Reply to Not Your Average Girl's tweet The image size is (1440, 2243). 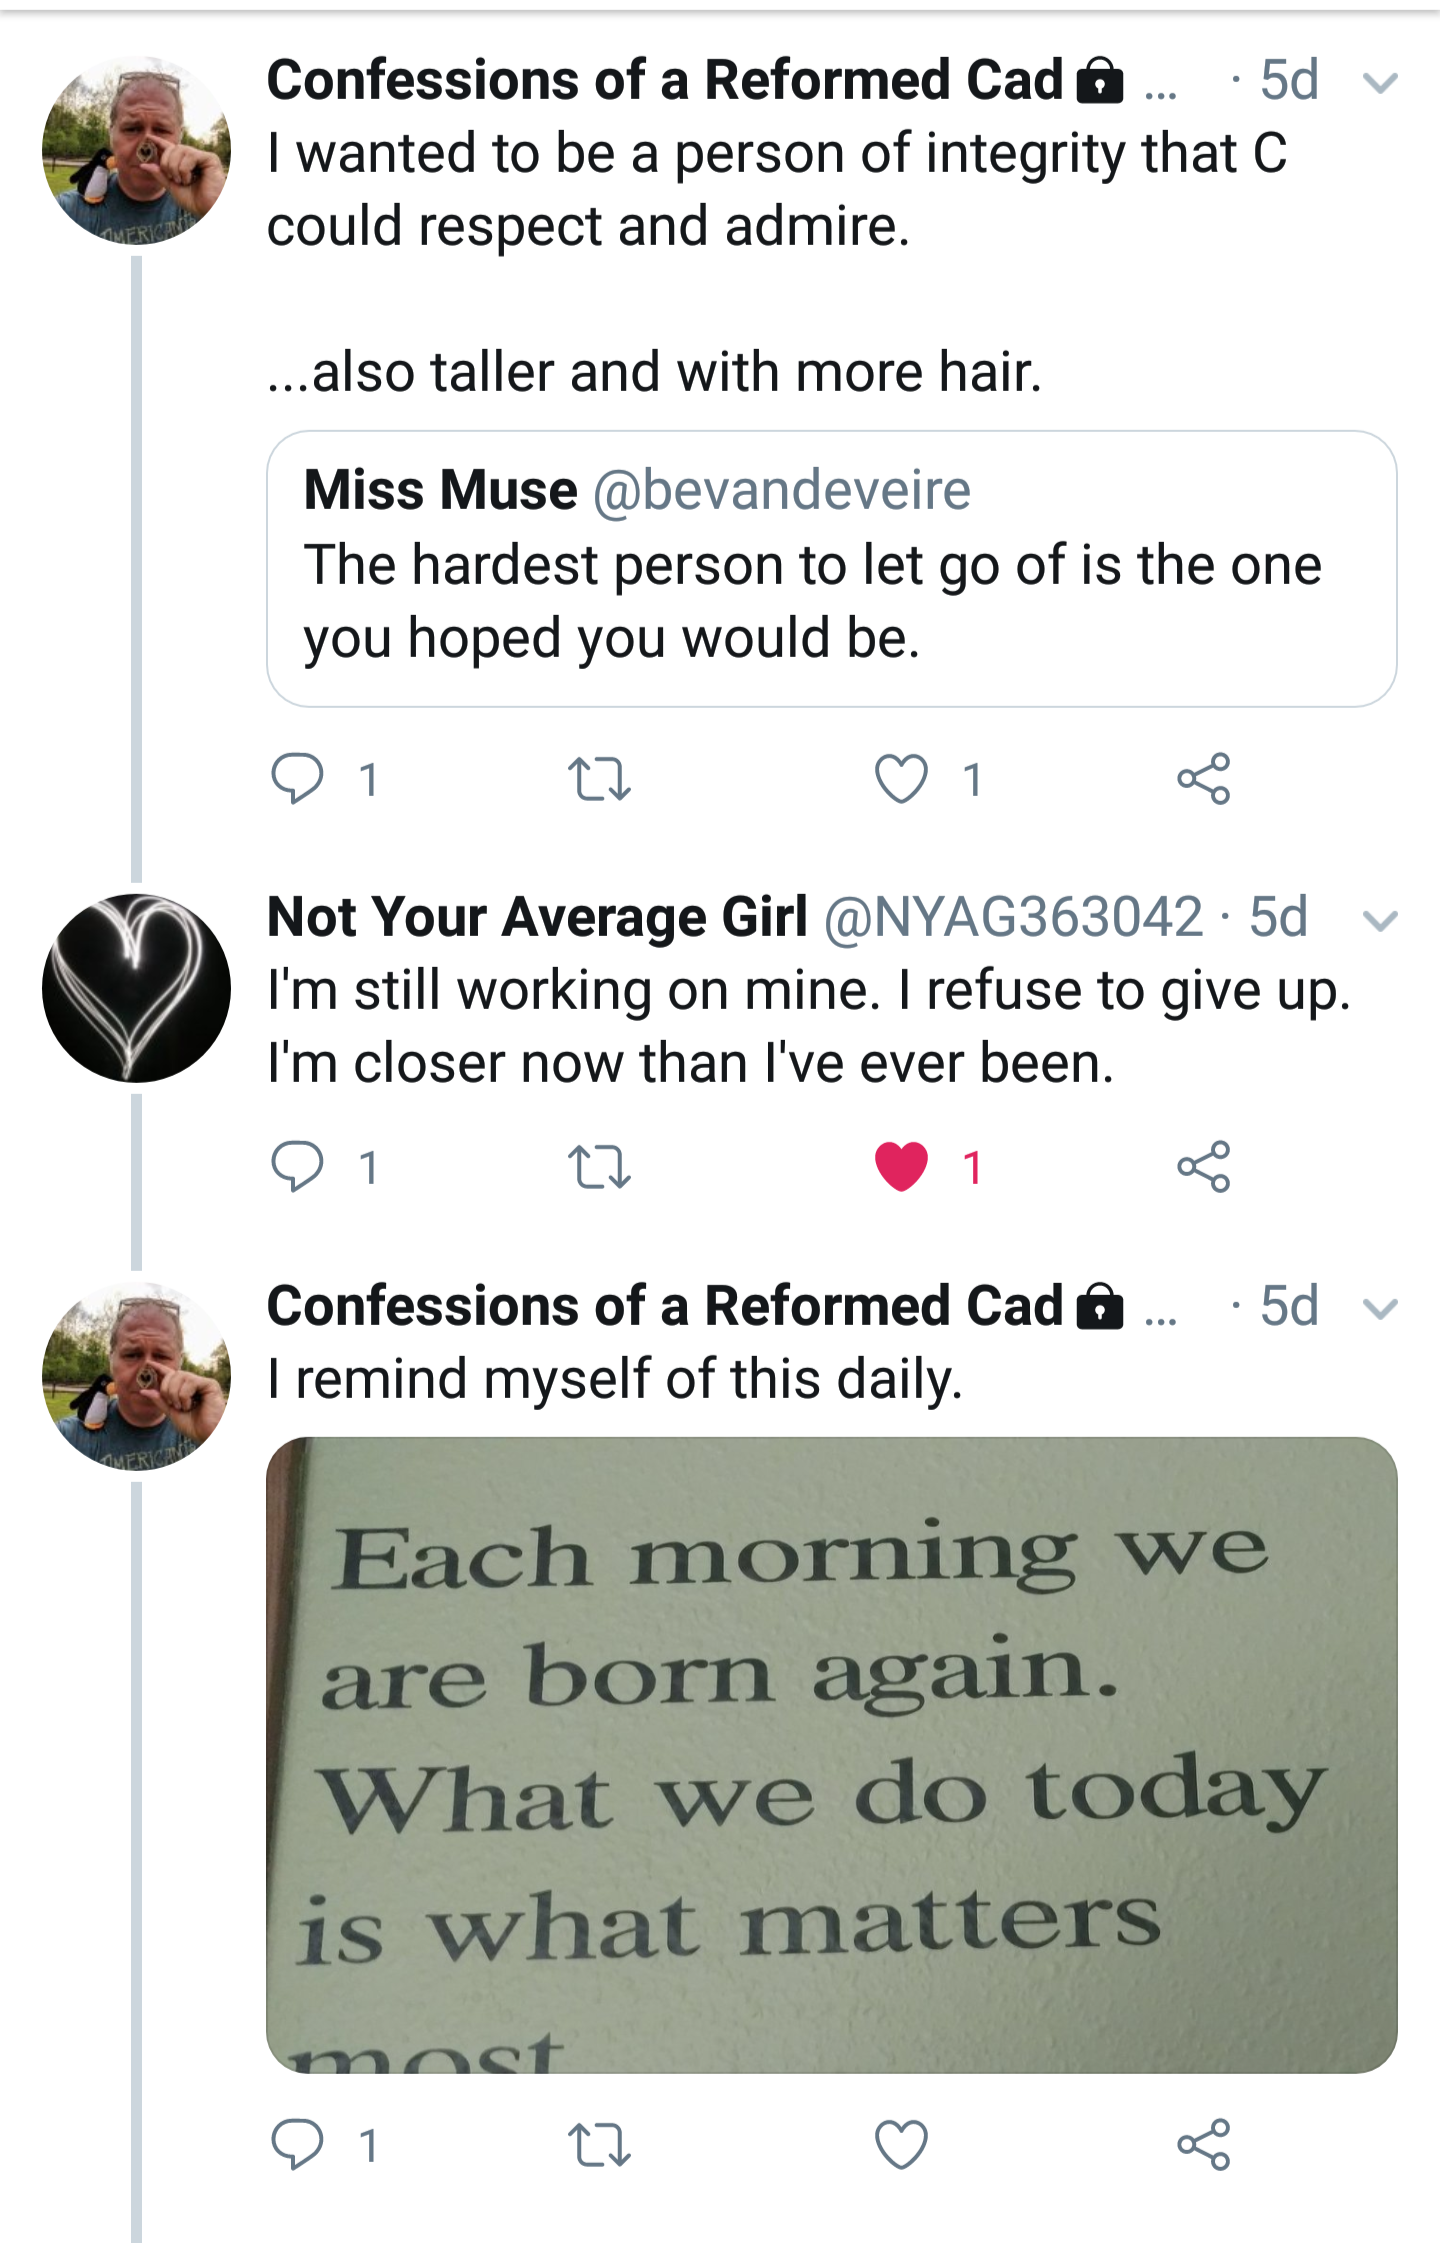[x=297, y=1166]
